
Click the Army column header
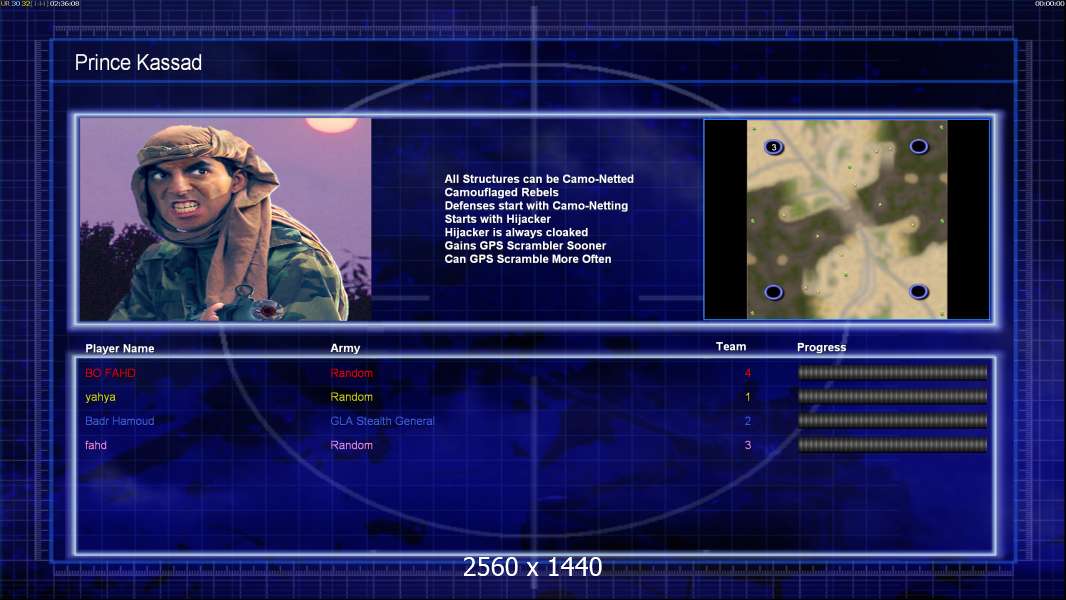click(x=345, y=348)
